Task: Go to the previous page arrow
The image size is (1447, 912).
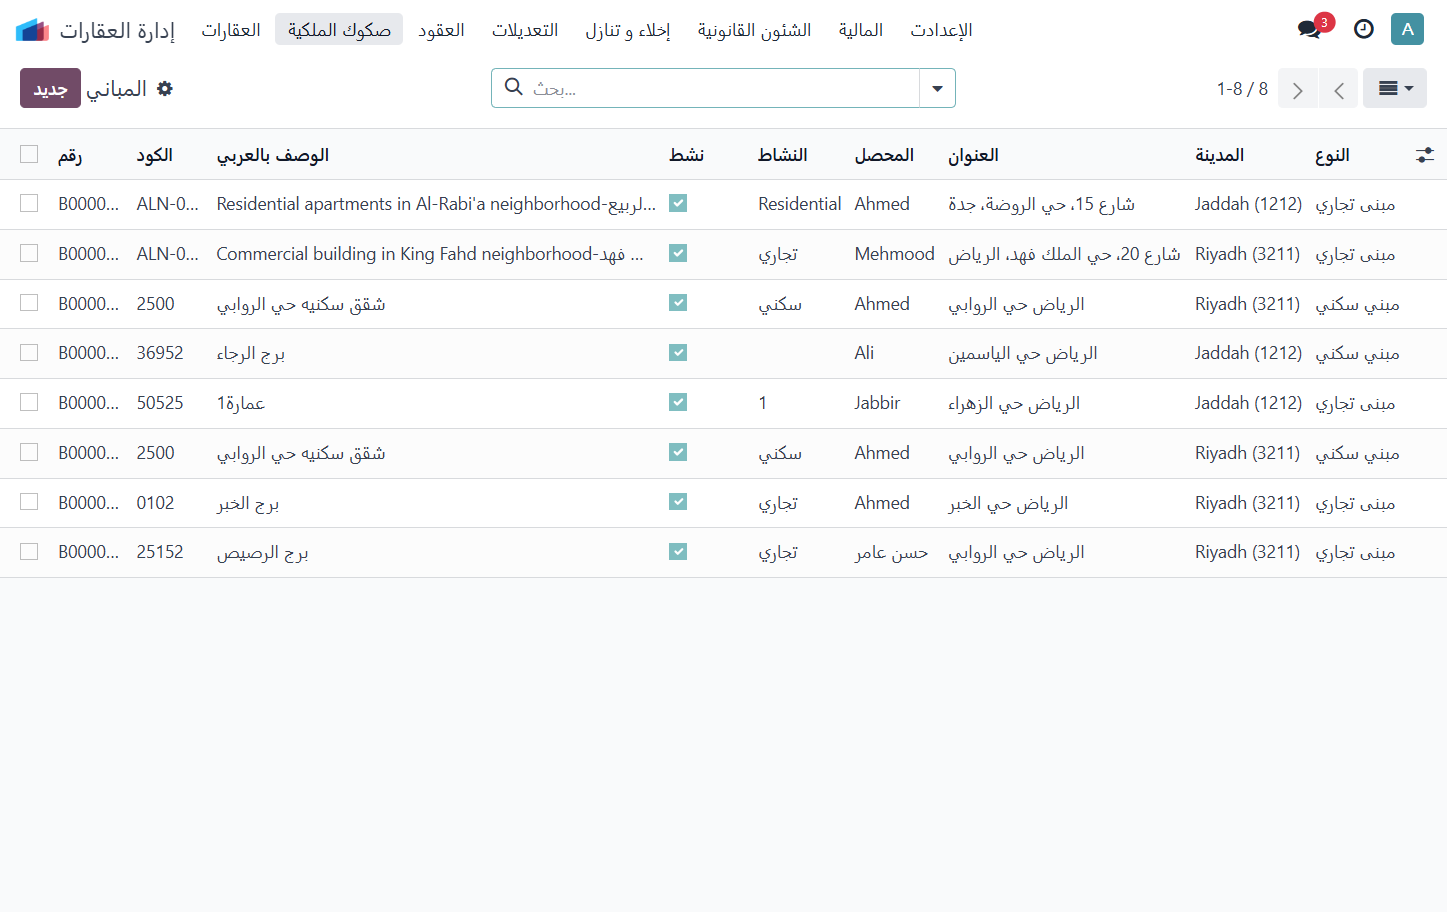Action: 1338,89
